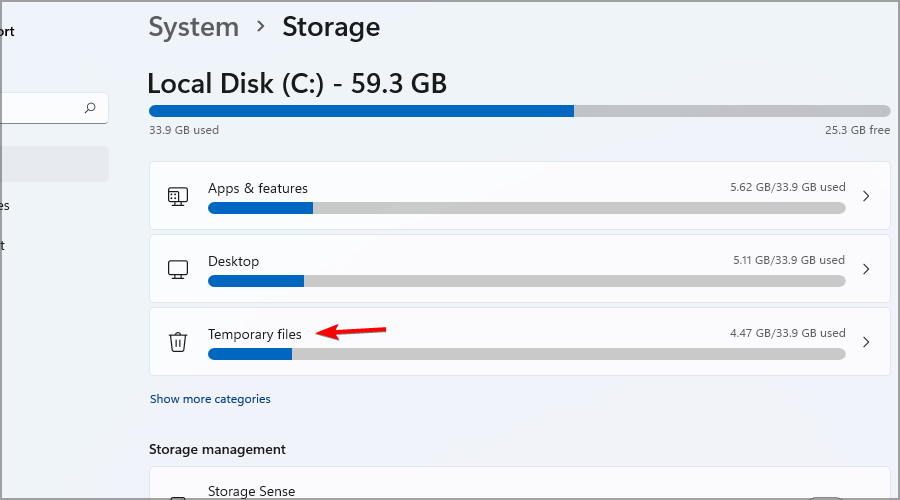Click the Desktop monitor icon
This screenshot has height=500, width=900.
click(178, 269)
